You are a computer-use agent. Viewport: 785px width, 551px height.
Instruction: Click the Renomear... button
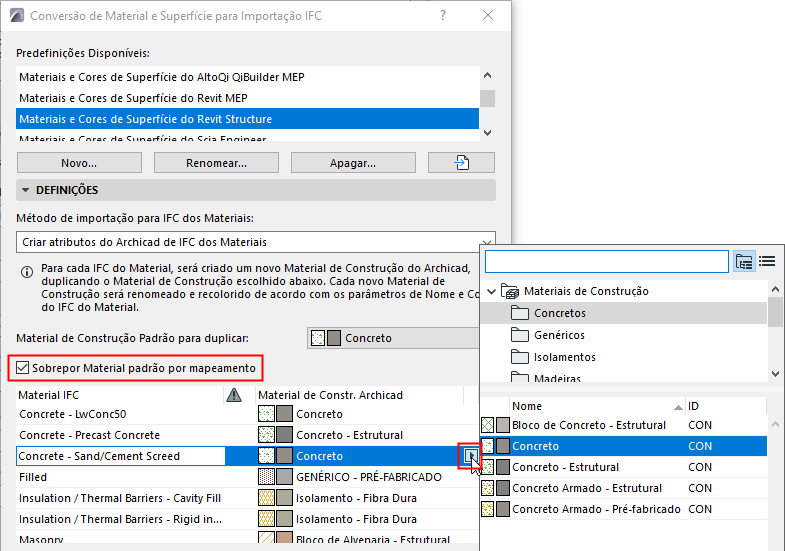216,163
